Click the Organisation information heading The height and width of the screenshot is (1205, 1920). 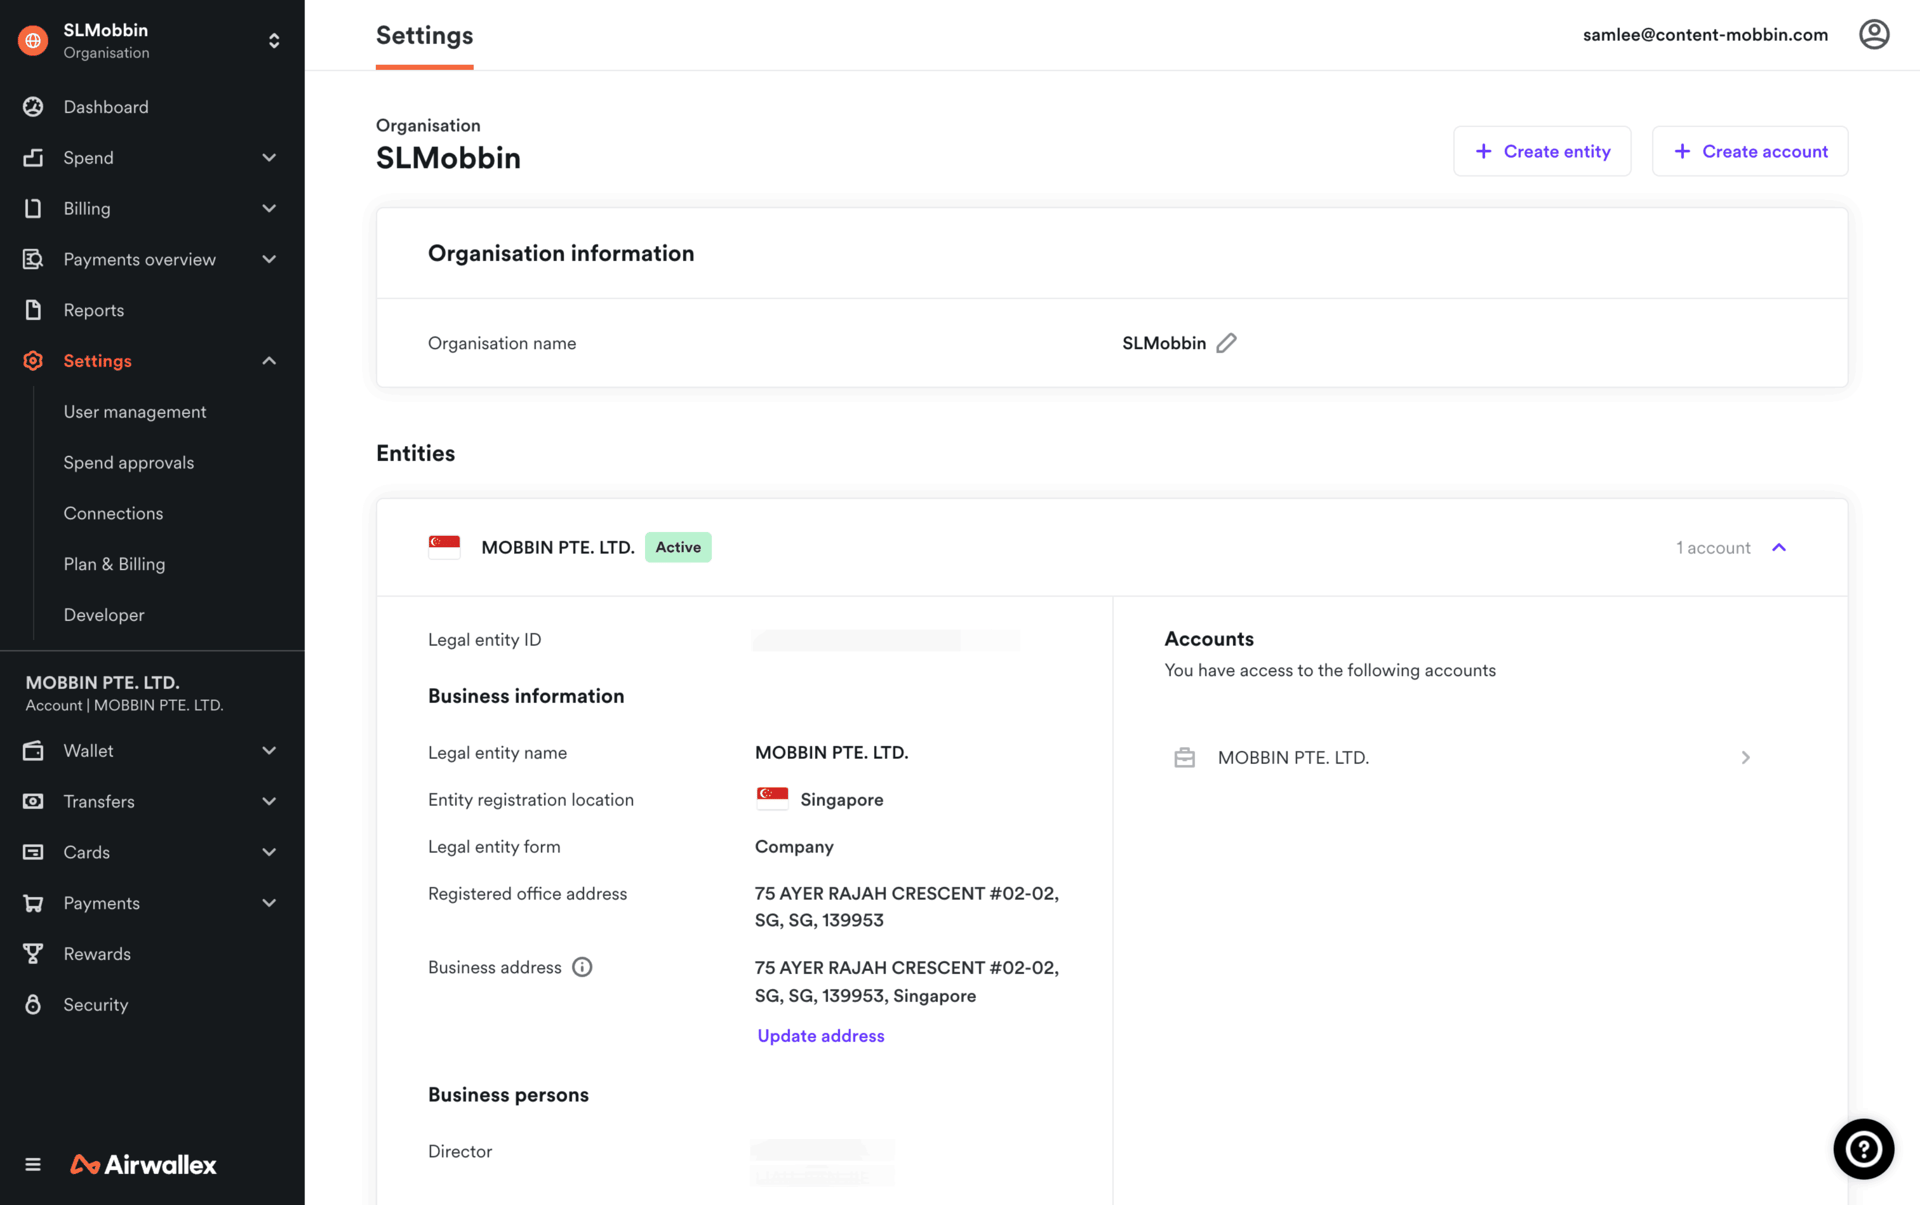click(x=561, y=253)
